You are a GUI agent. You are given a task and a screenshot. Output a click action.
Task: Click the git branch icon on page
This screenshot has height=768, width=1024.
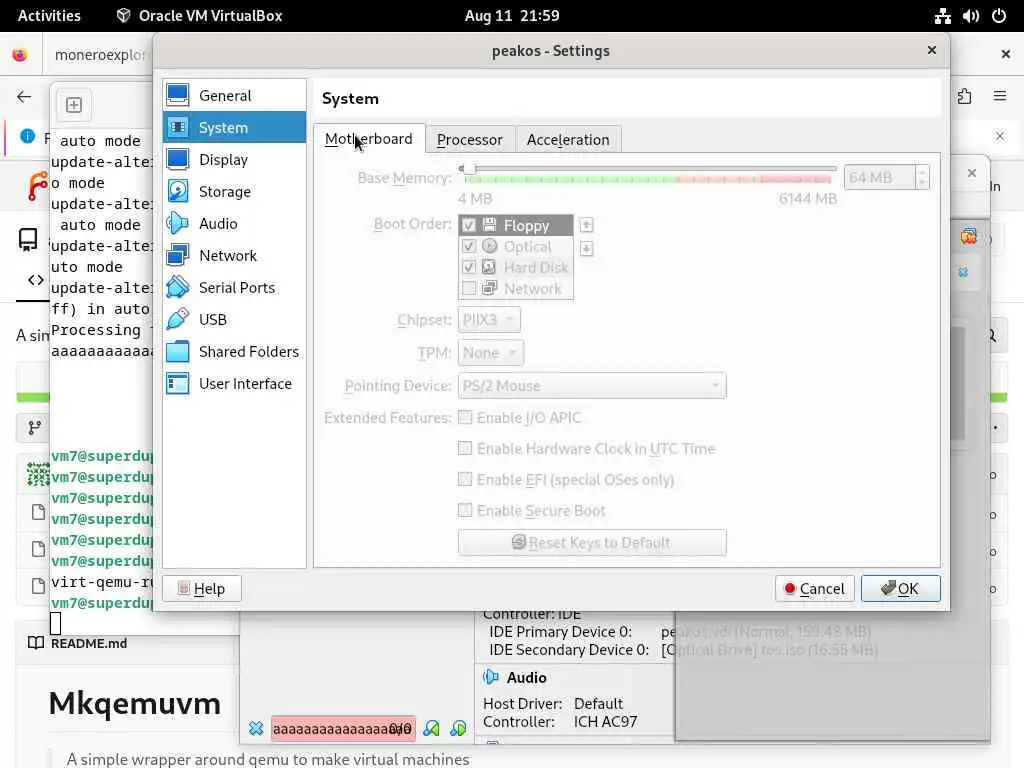tap(35, 428)
